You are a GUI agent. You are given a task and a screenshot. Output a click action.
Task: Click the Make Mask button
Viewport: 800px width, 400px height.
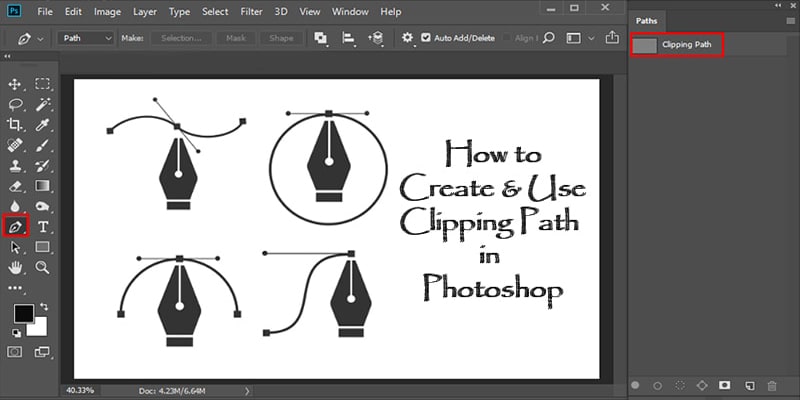point(236,38)
